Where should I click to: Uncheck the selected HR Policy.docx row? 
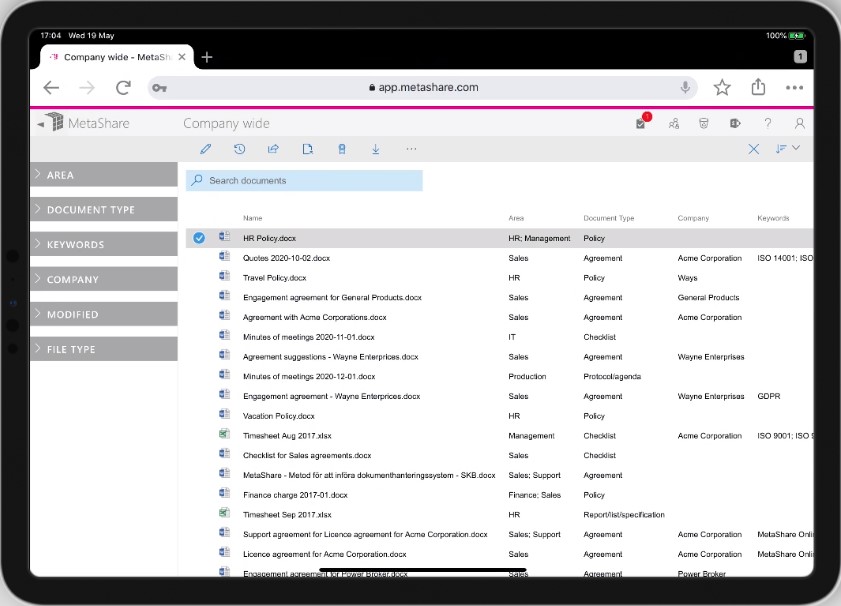[199, 238]
